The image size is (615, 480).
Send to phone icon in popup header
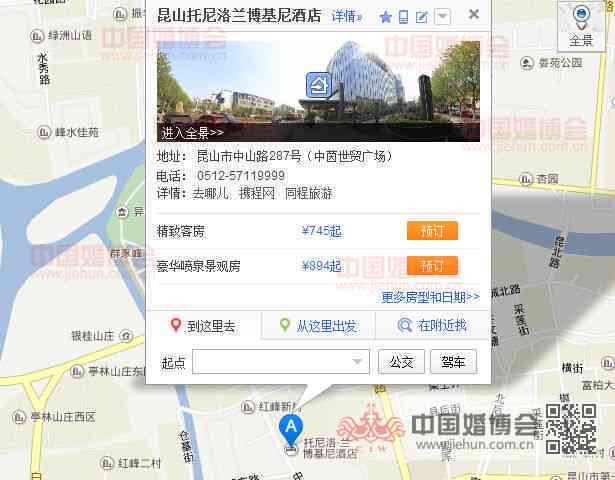(403, 17)
